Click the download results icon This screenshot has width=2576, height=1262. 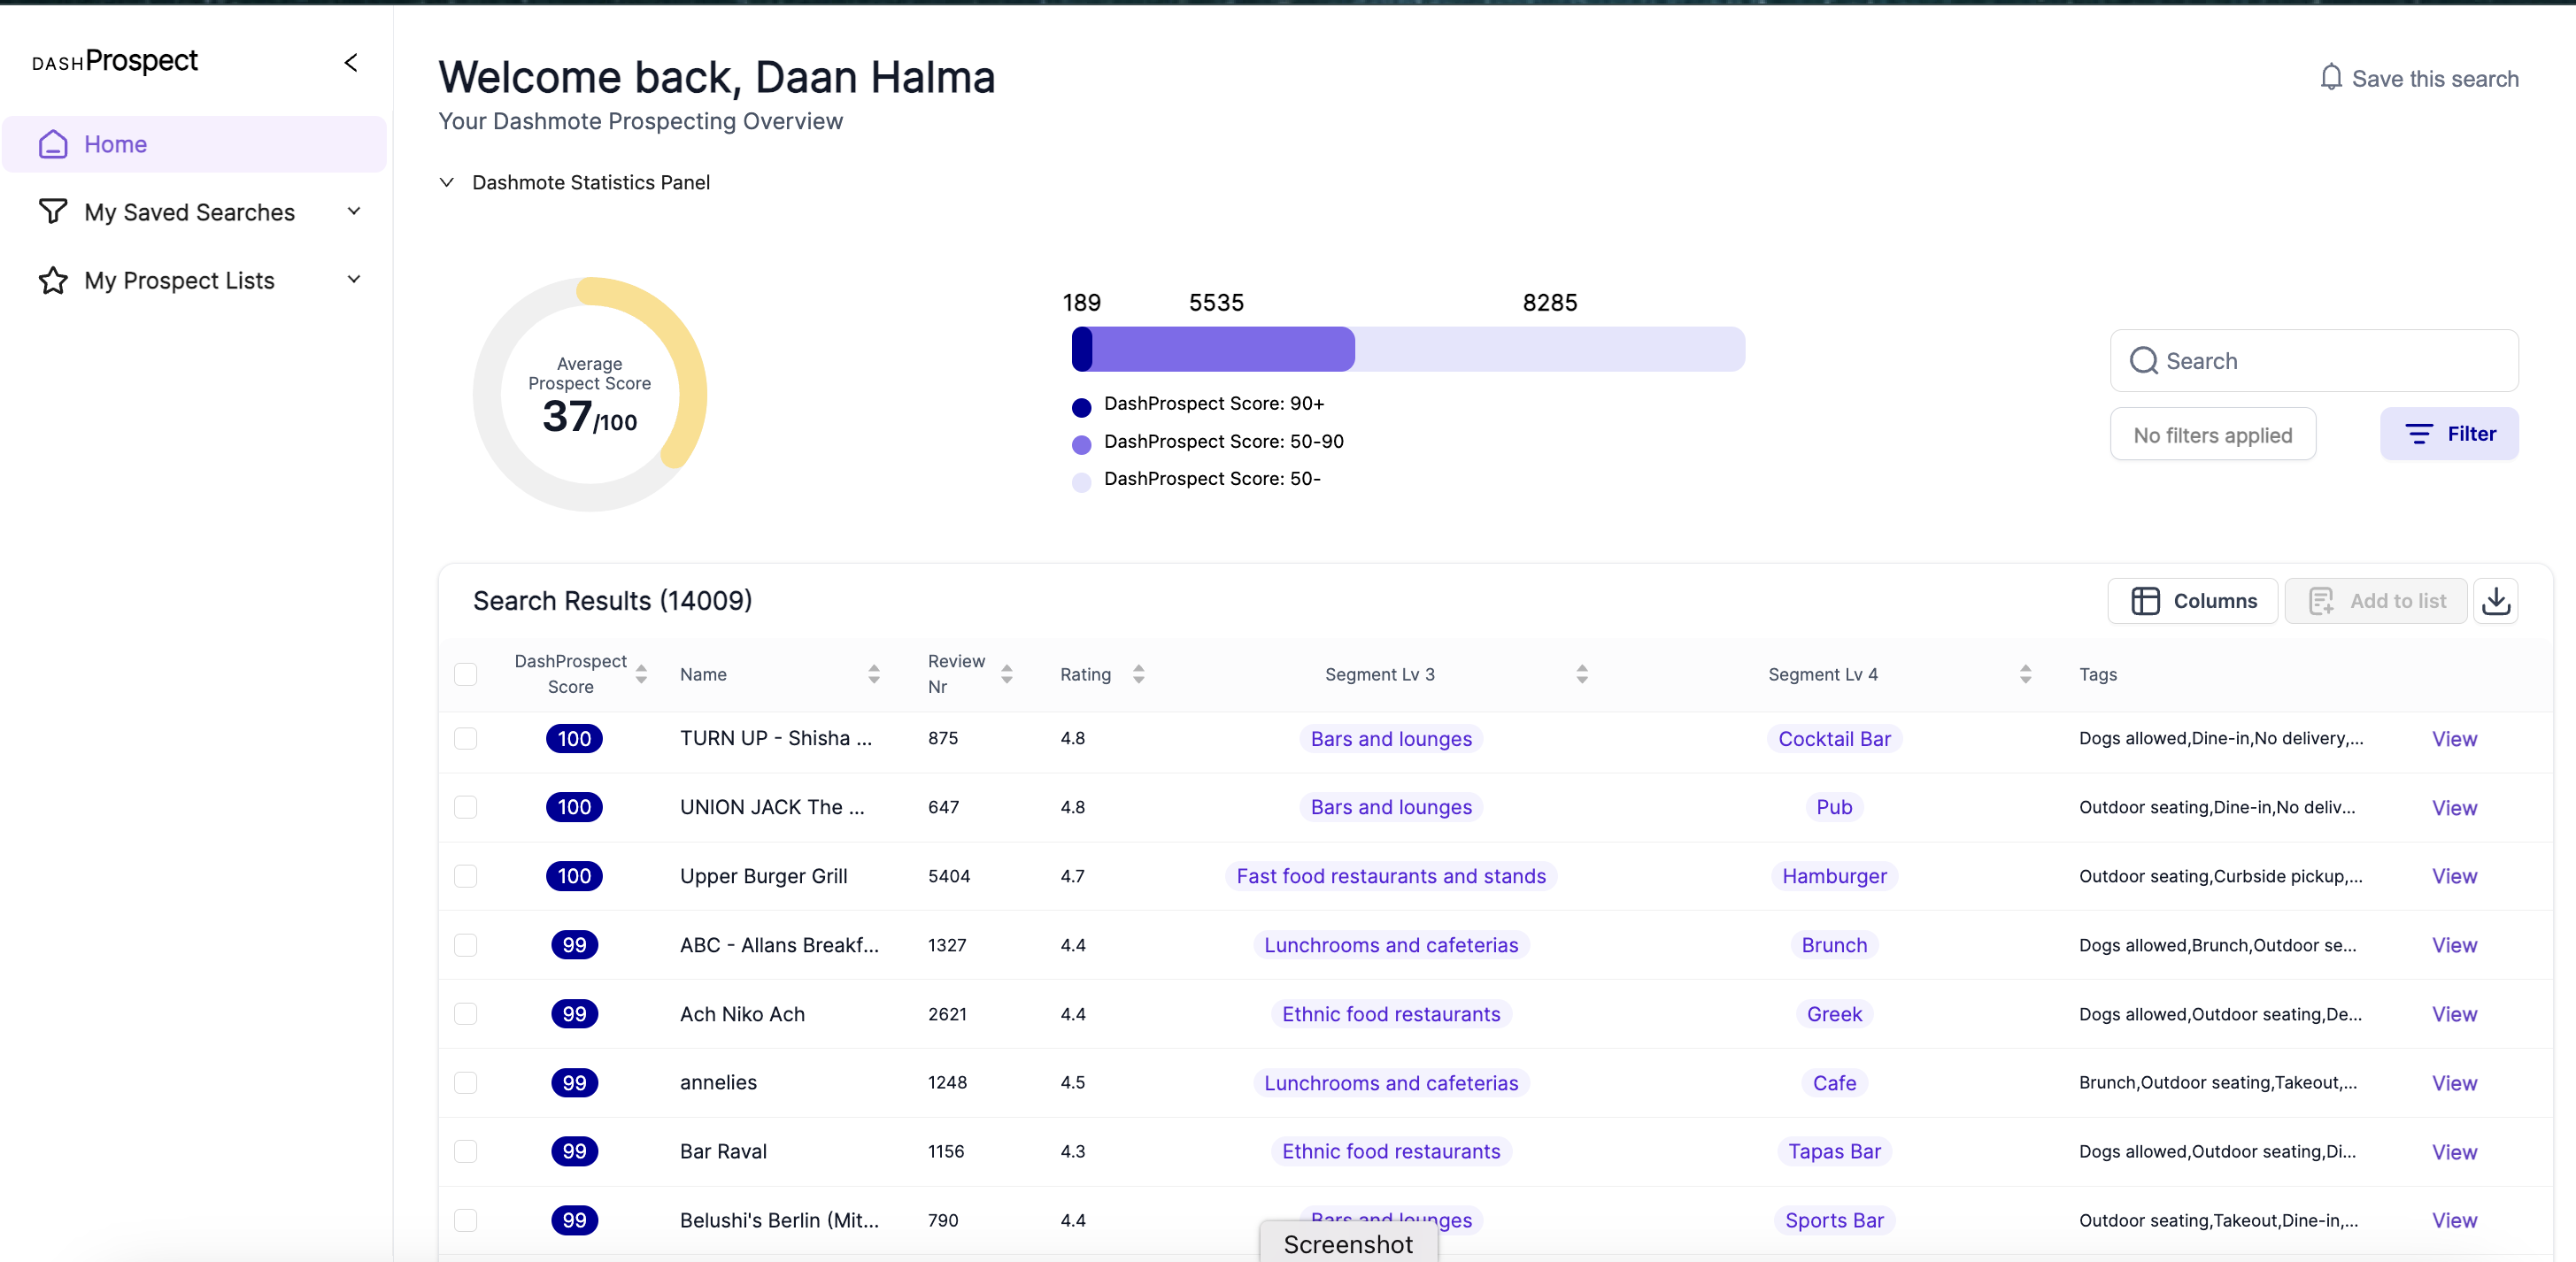pyautogui.click(x=2495, y=600)
